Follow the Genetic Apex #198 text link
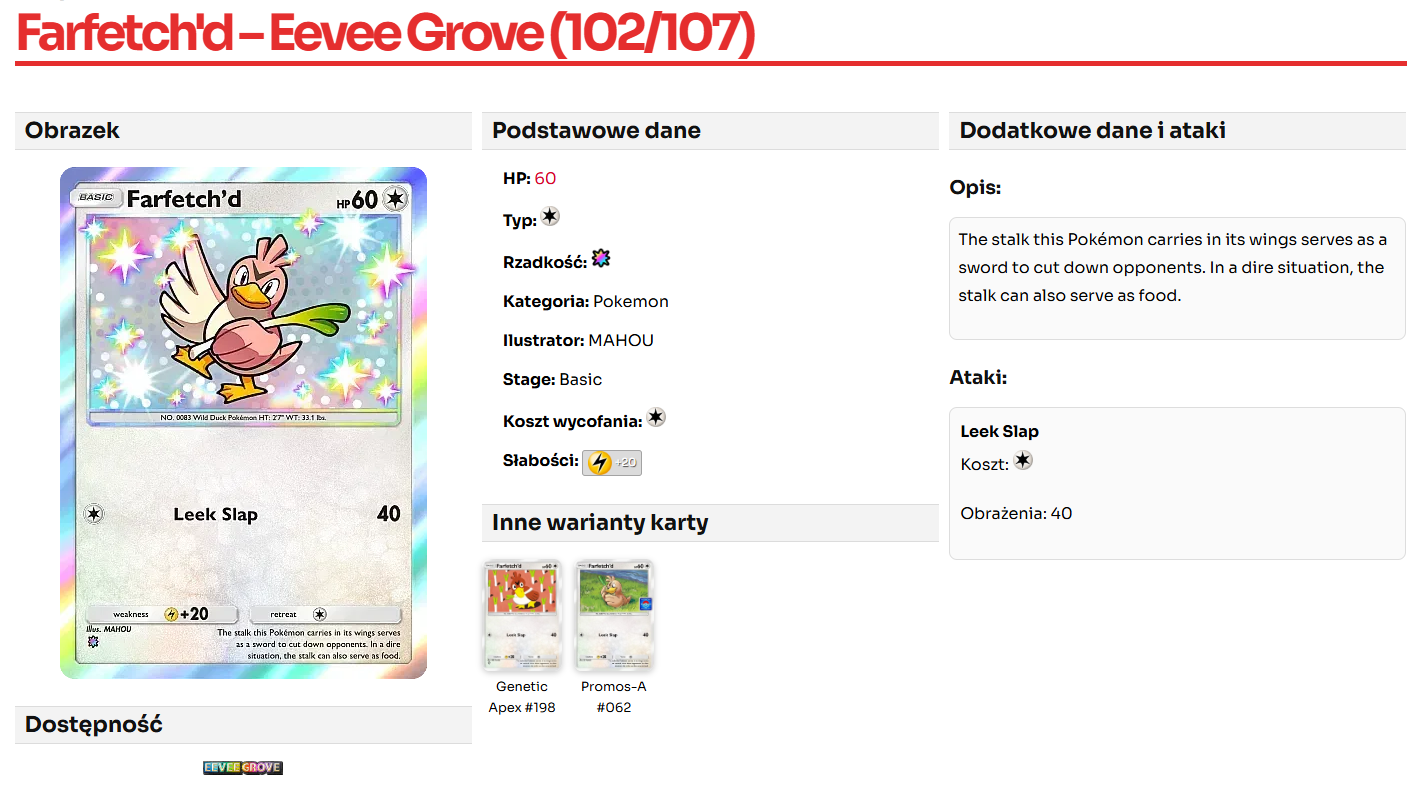The height and width of the screenshot is (807, 1420). [x=521, y=697]
